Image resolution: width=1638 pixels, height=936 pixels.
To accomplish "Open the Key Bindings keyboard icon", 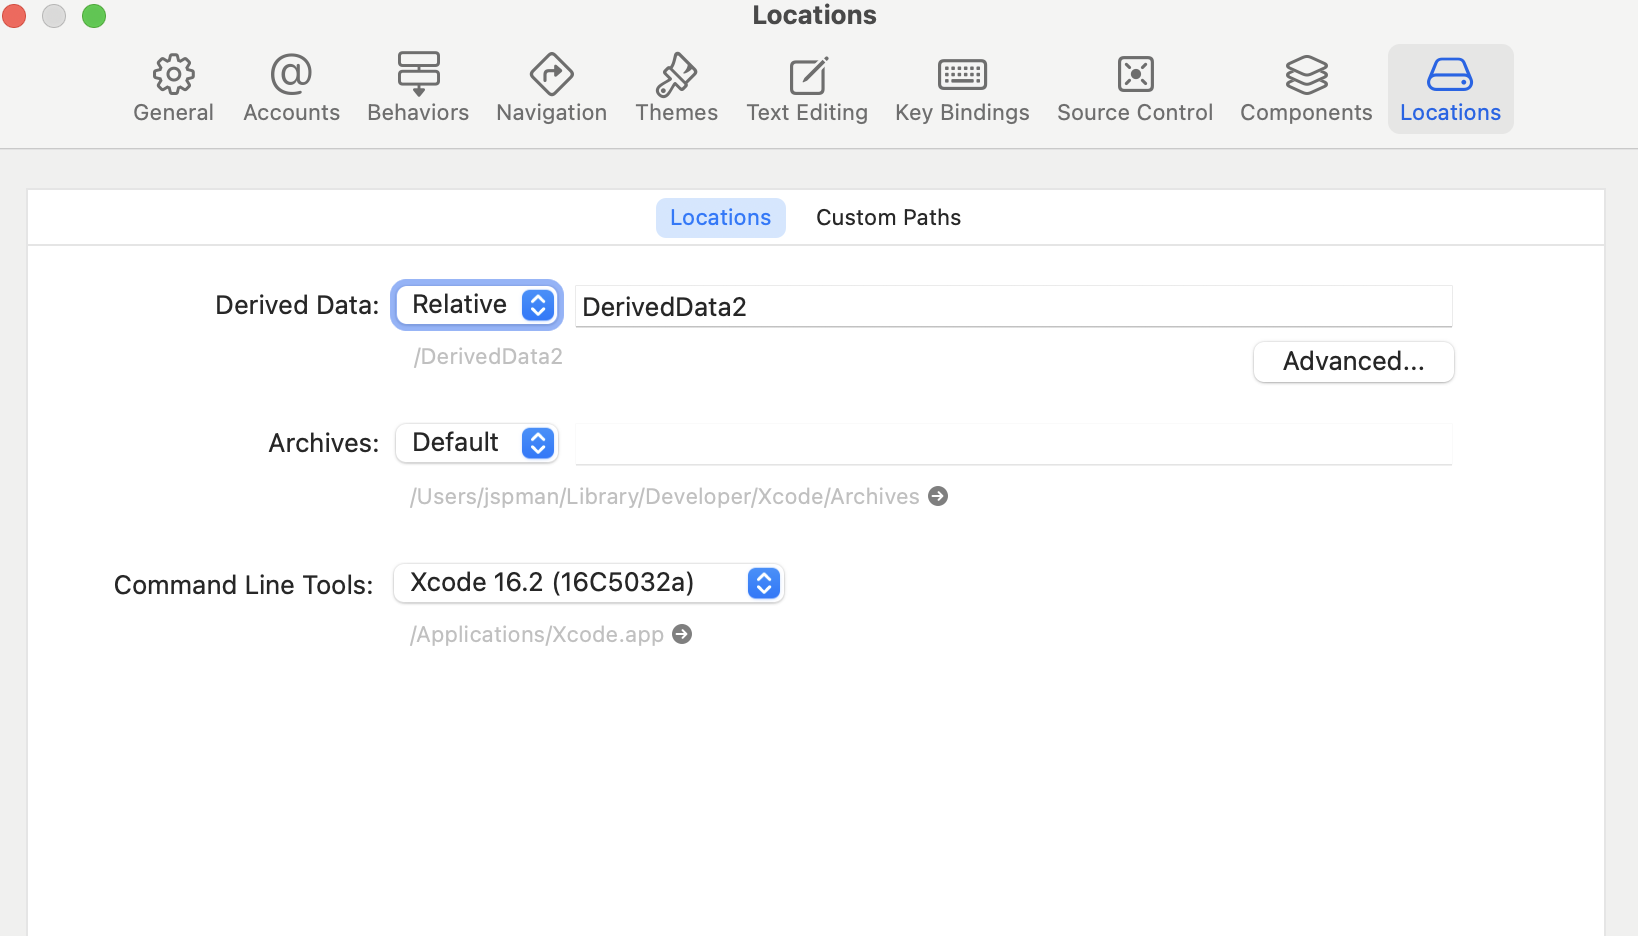I will pos(962,75).
